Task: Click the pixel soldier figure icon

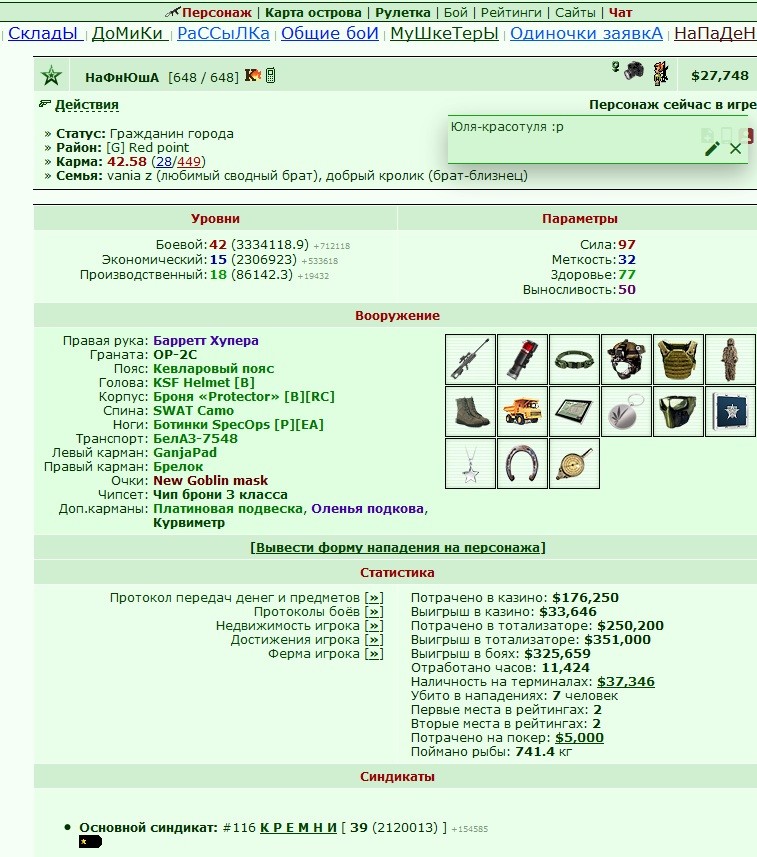Action: 661,73
